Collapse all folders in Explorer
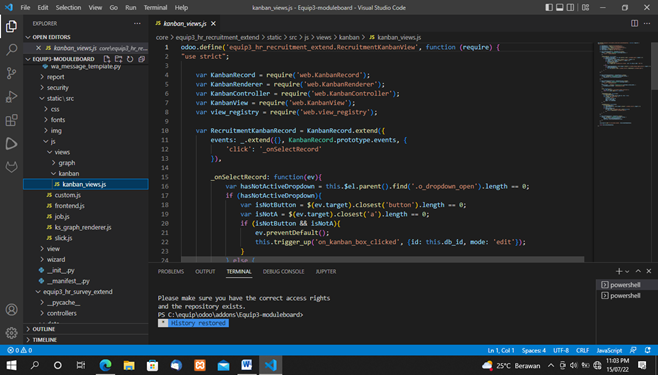 tap(141, 59)
